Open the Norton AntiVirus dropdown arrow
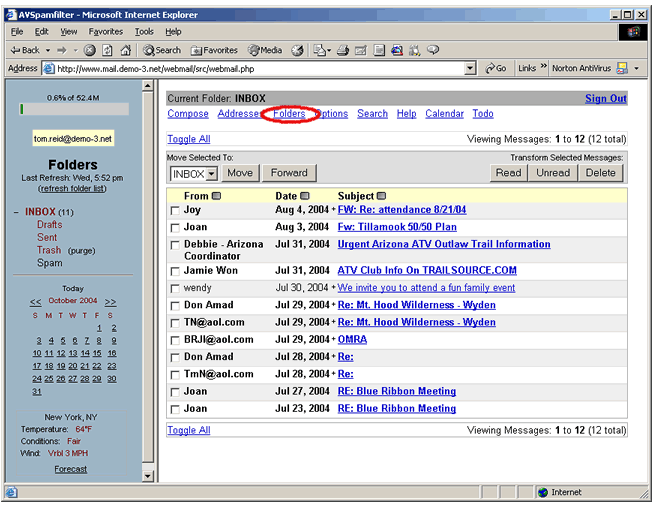Viewport: 657px width, 506px height. tap(636, 69)
